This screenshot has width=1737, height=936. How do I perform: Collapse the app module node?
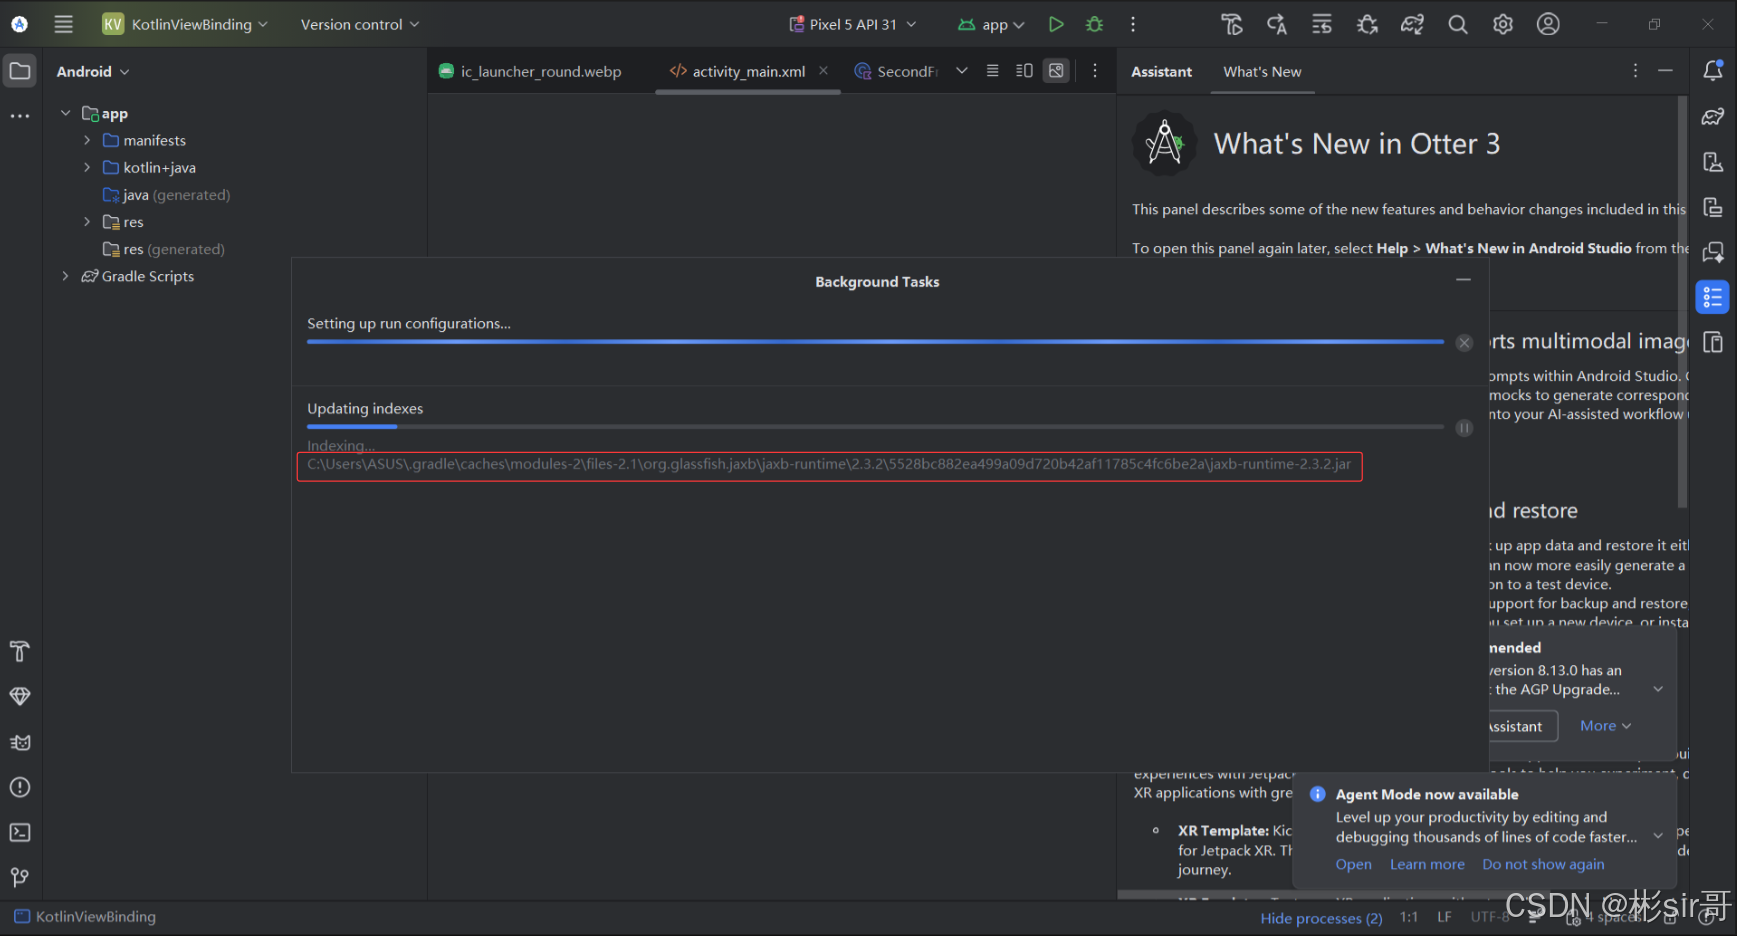click(x=66, y=113)
